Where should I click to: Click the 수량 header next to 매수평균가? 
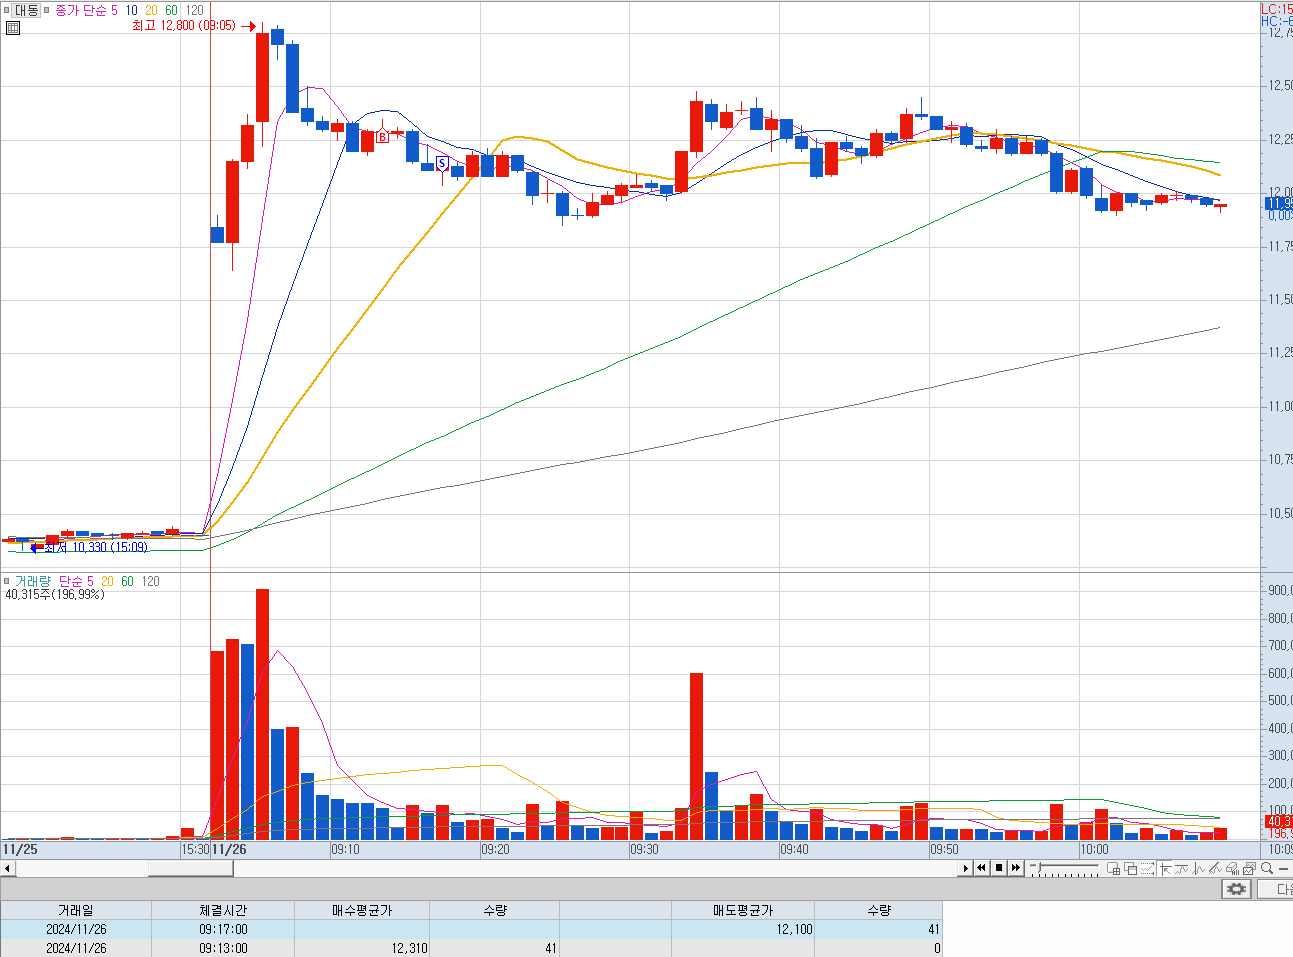(x=495, y=910)
